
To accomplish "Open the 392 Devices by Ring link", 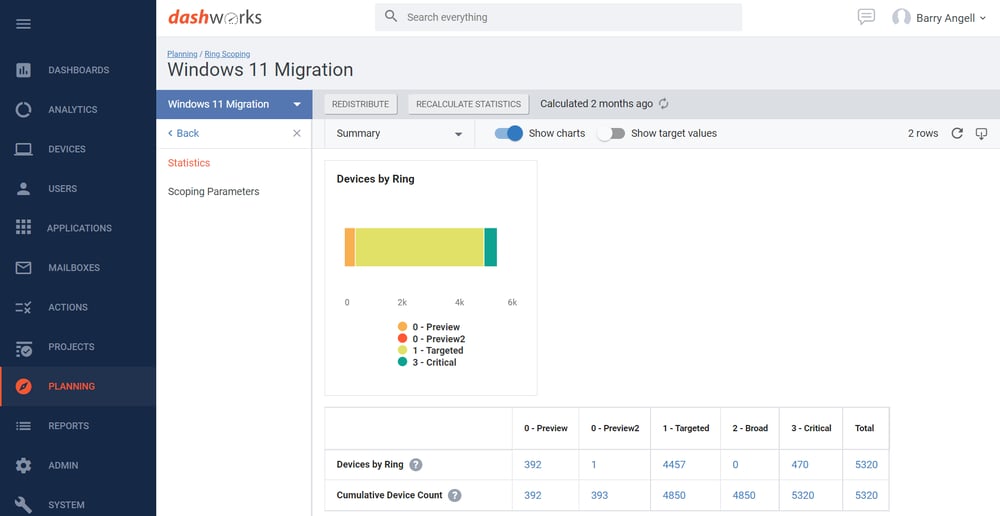I will 533,465.
